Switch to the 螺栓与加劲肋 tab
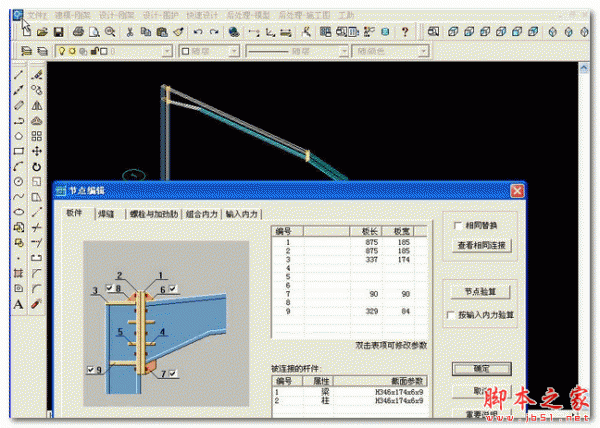Image resolution: width=600 pixels, height=428 pixels. (154, 214)
